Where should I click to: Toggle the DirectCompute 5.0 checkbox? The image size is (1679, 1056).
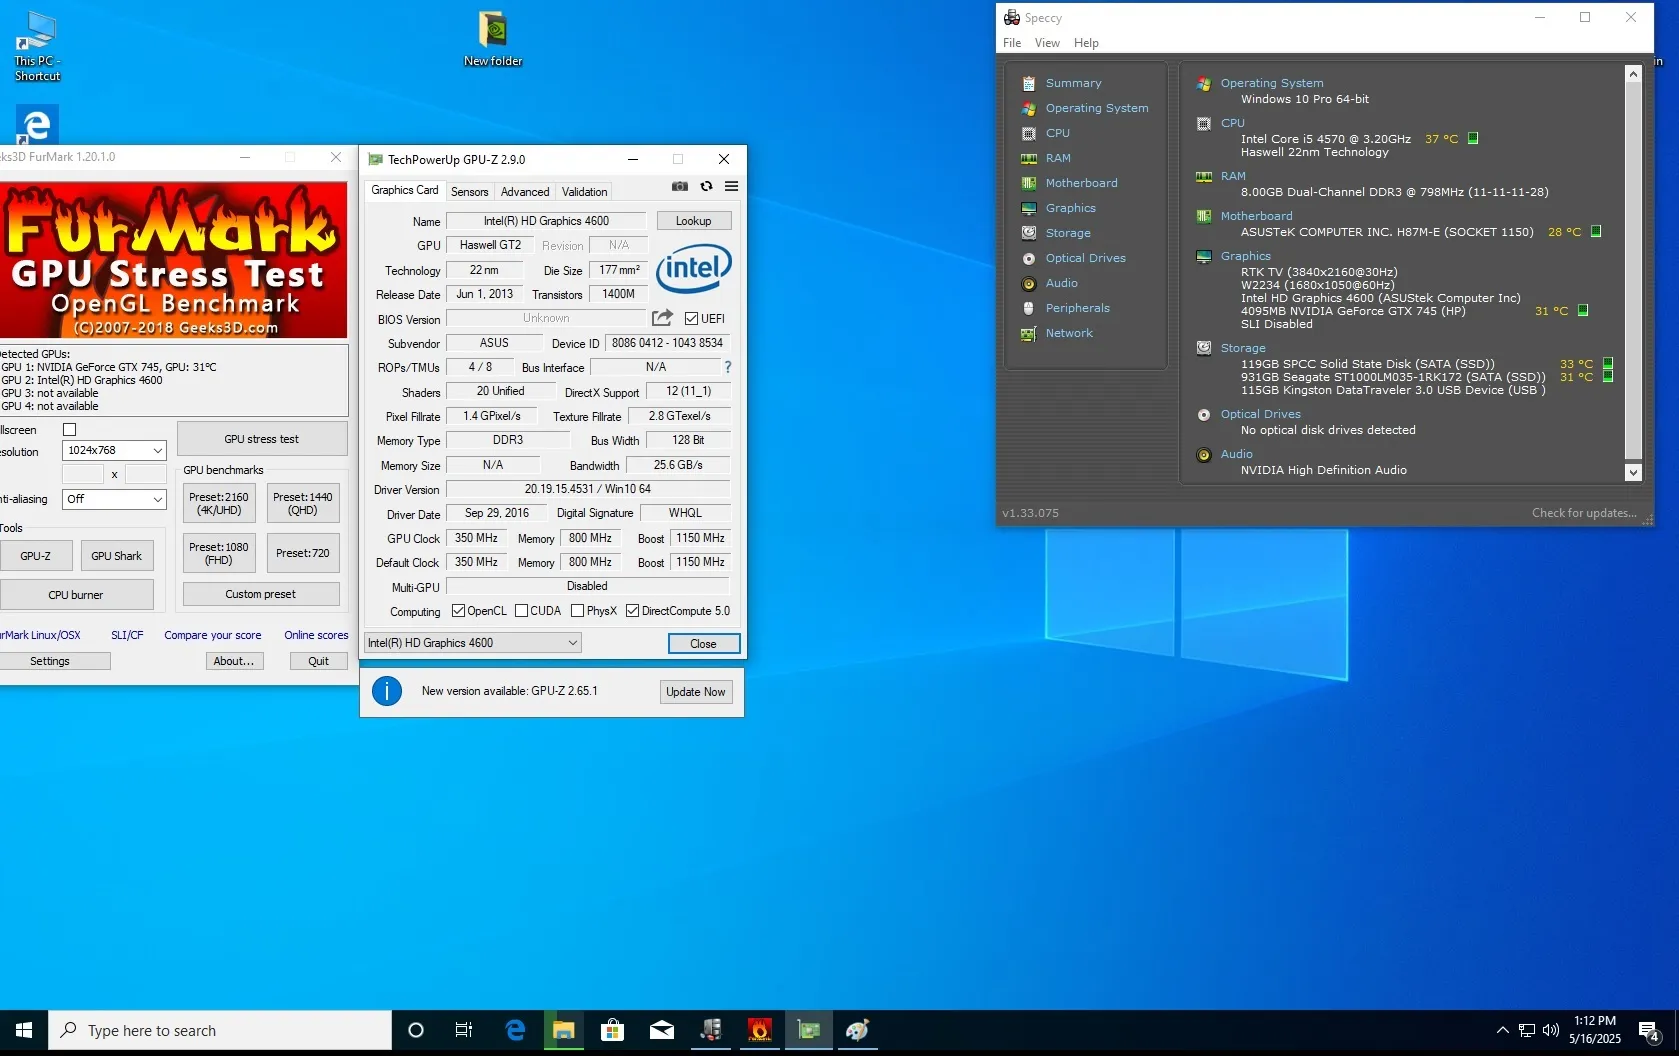(x=632, y=611)
